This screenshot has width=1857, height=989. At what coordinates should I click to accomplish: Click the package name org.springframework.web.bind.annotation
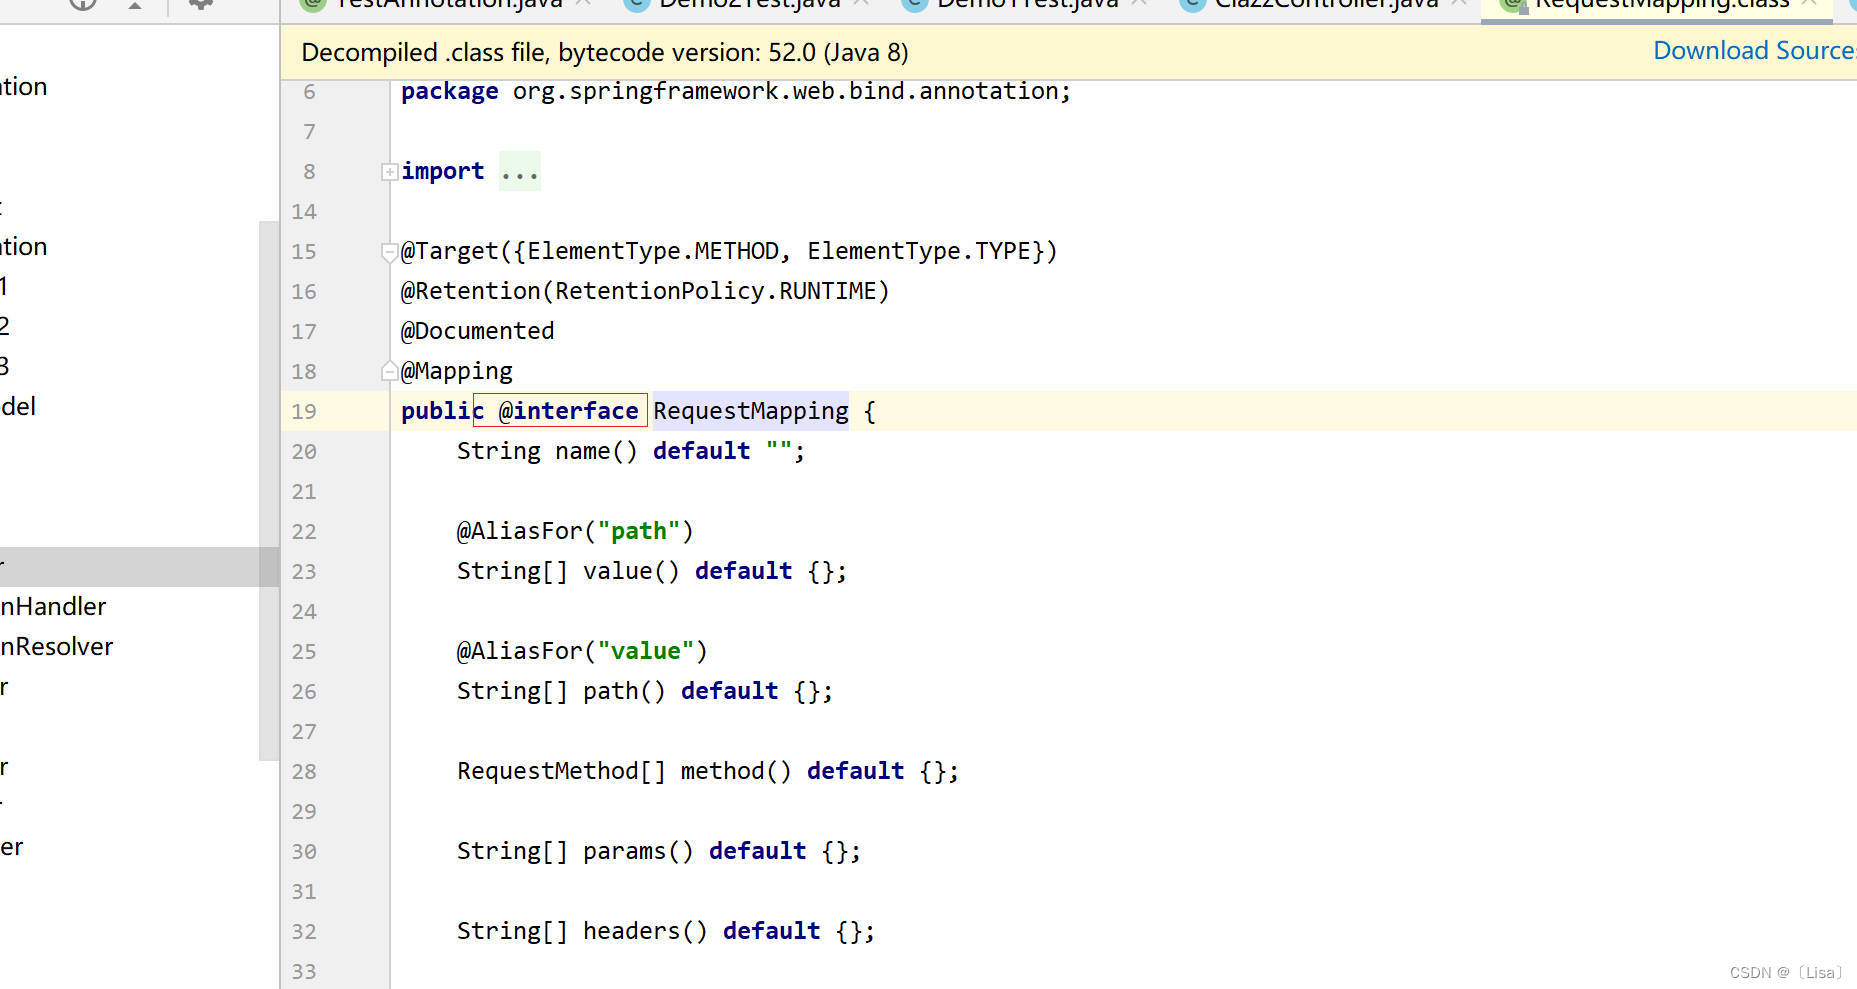click(785, 91)
